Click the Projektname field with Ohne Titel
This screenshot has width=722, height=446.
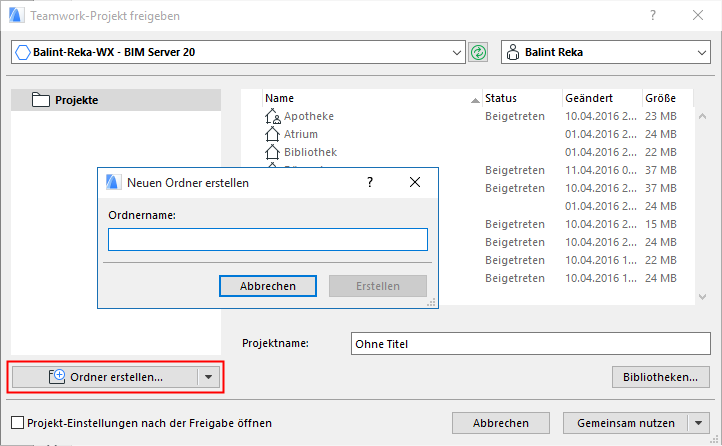[529, 344]
